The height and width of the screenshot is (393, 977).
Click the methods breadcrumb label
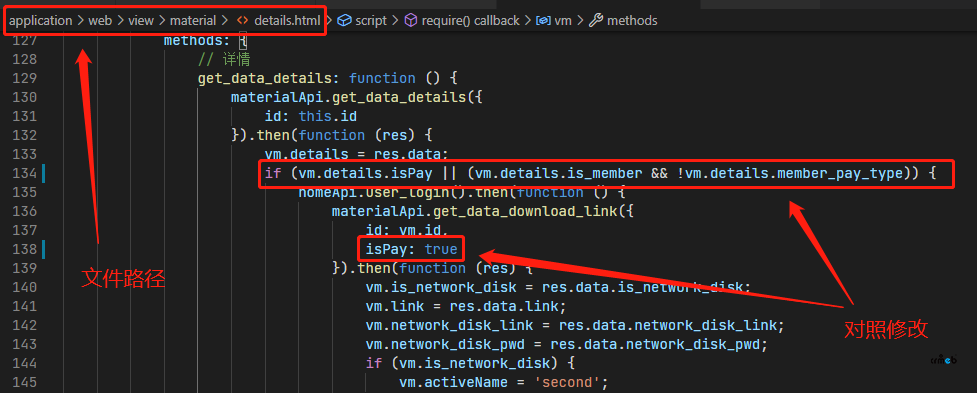coord(632,21)
